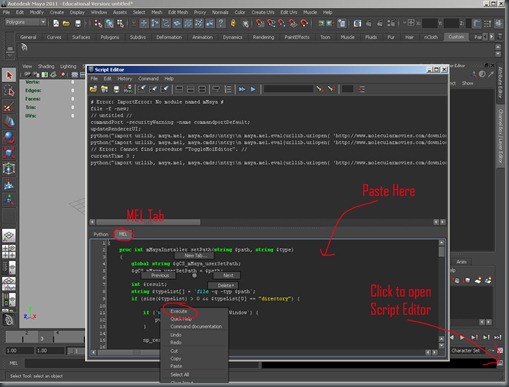Image resolution: width=509 pixels, height=387 pixels.
Task: Toggle Echo All Commands icon
Action: click(216, 89)
